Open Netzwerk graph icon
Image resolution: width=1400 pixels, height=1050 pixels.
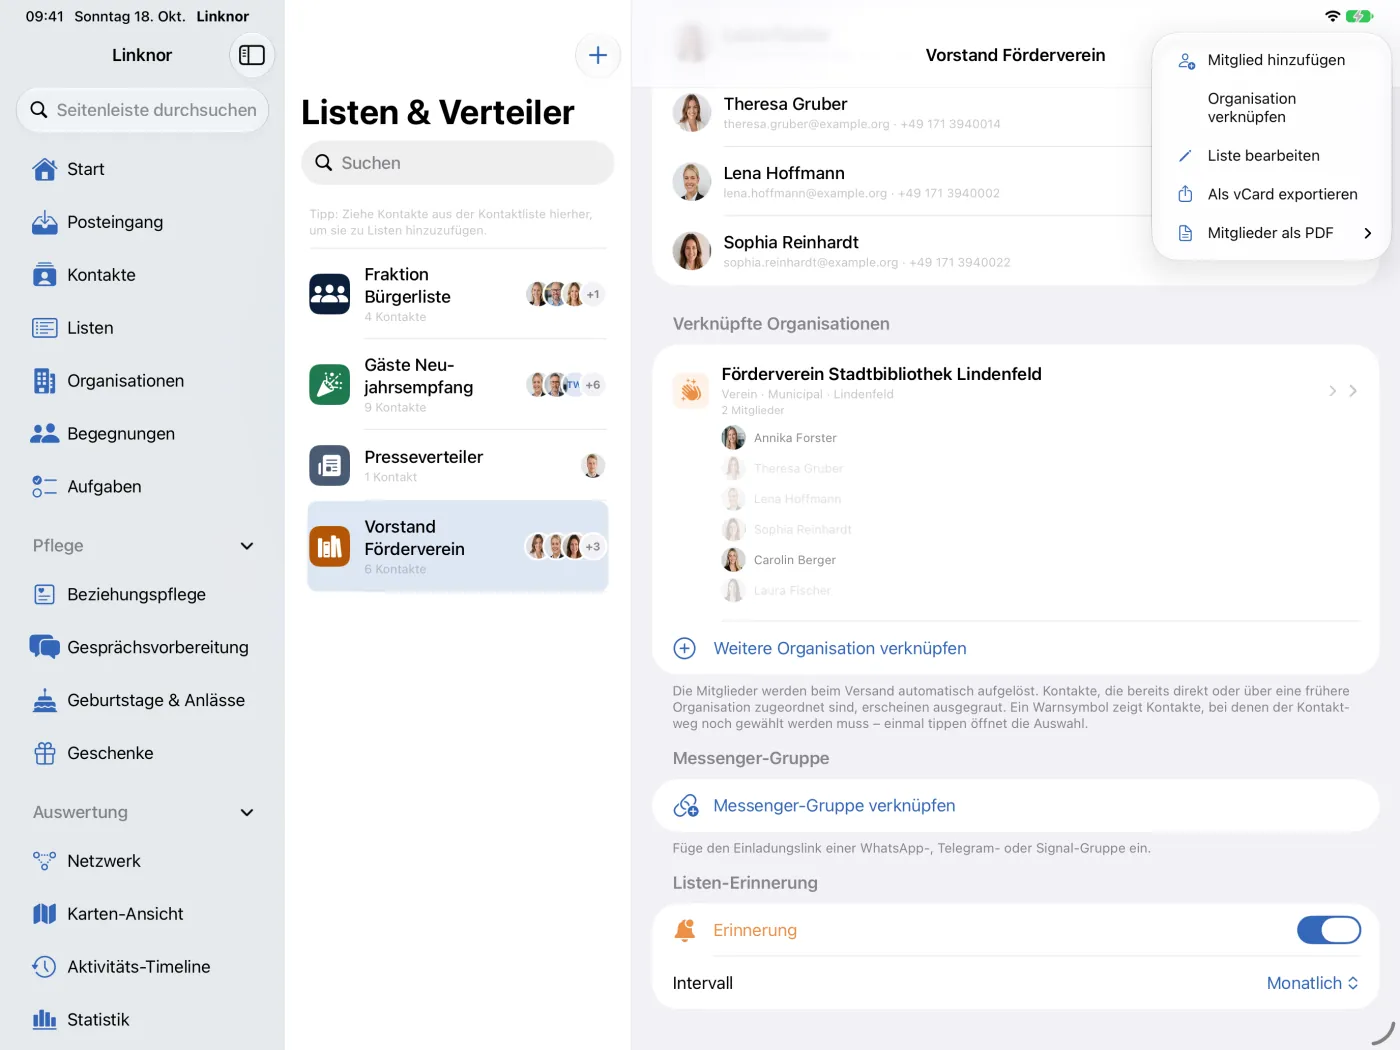pos(45,861)
